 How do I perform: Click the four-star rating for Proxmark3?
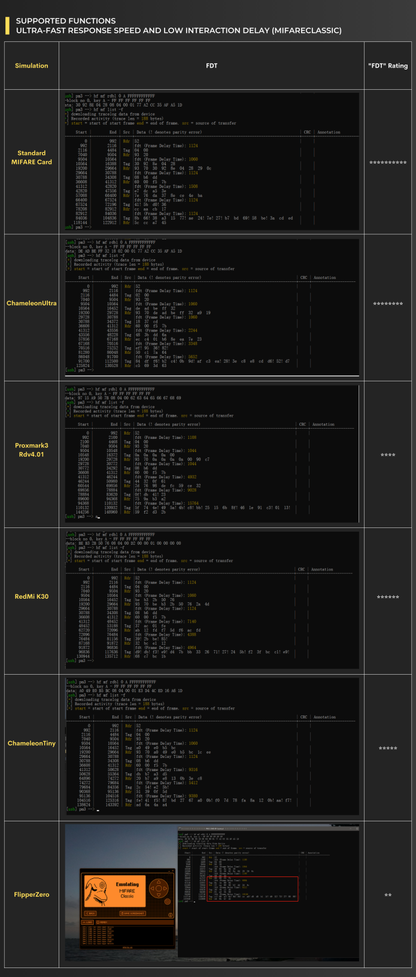[388, 455]
